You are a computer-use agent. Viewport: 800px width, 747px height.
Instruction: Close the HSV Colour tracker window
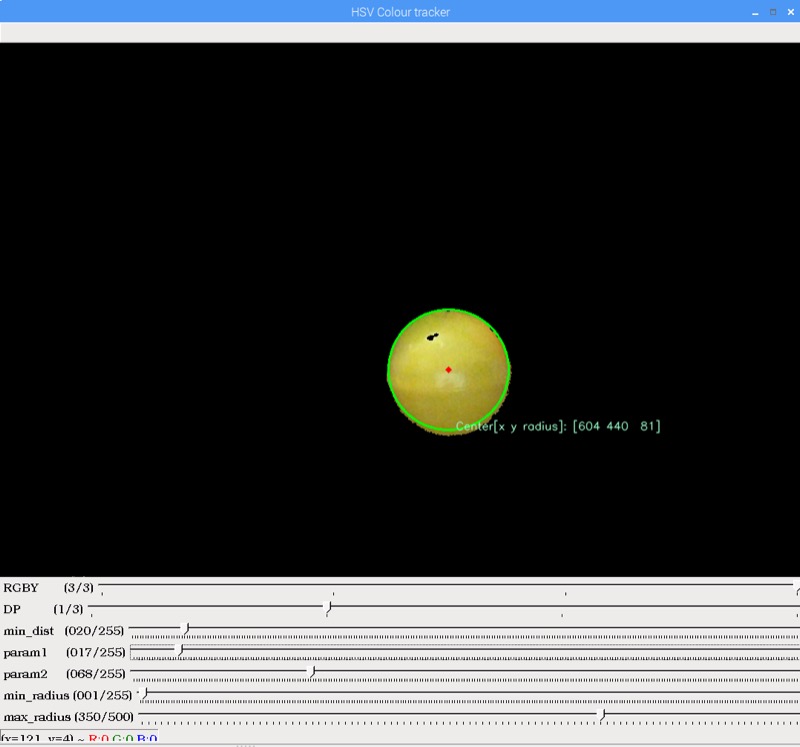click(791, 12)
